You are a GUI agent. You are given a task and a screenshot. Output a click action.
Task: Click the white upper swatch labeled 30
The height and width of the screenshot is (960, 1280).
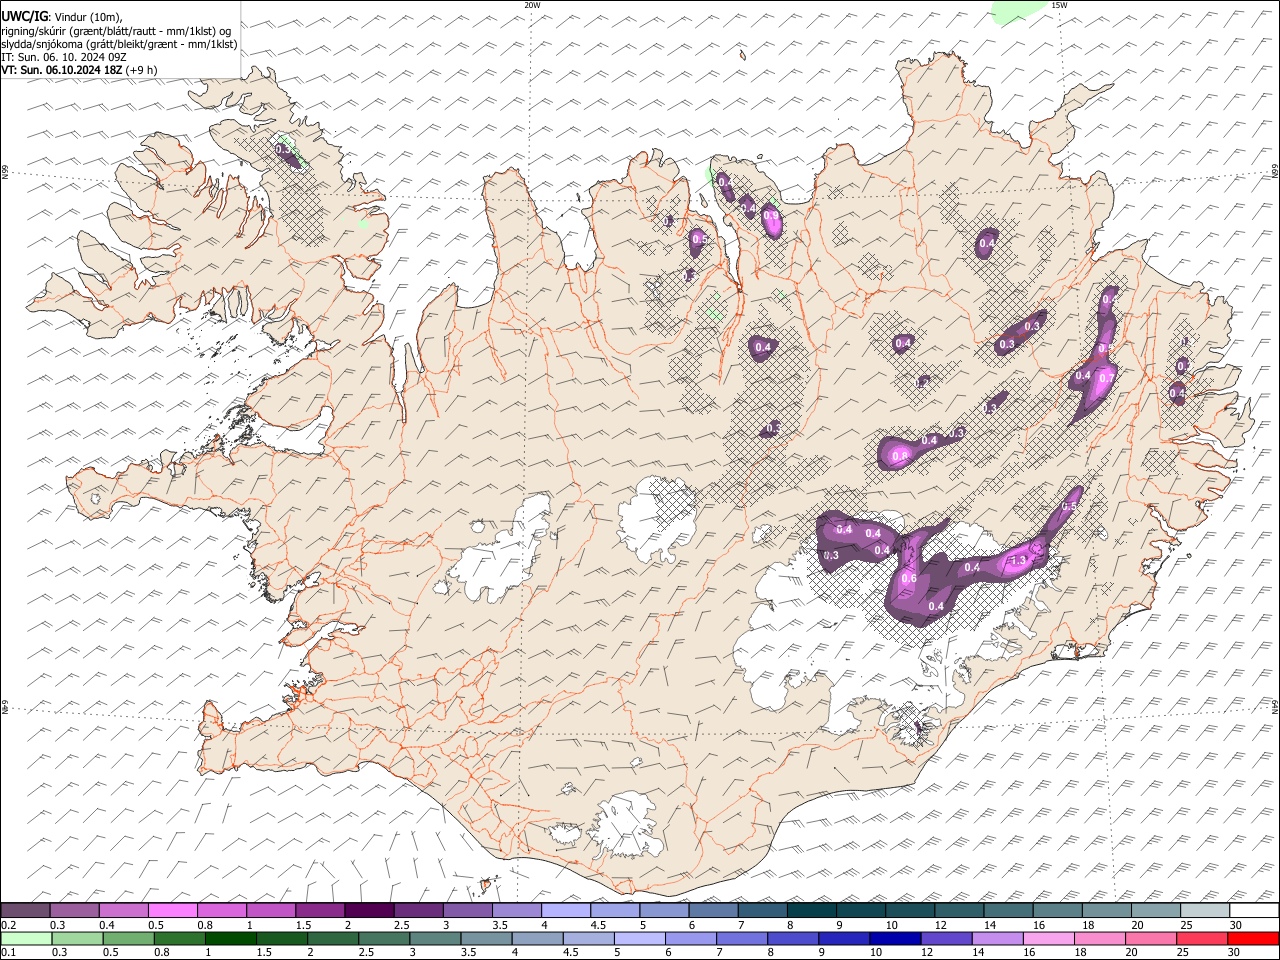[1252, 910]
